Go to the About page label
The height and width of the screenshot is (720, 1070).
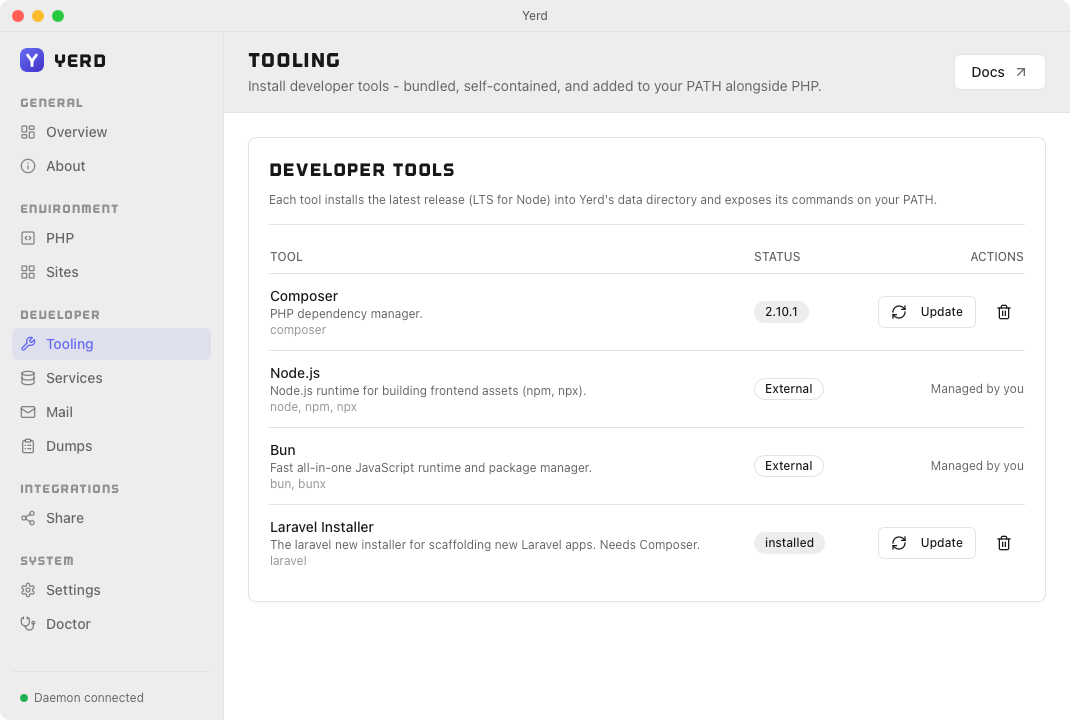click(66, 167)
